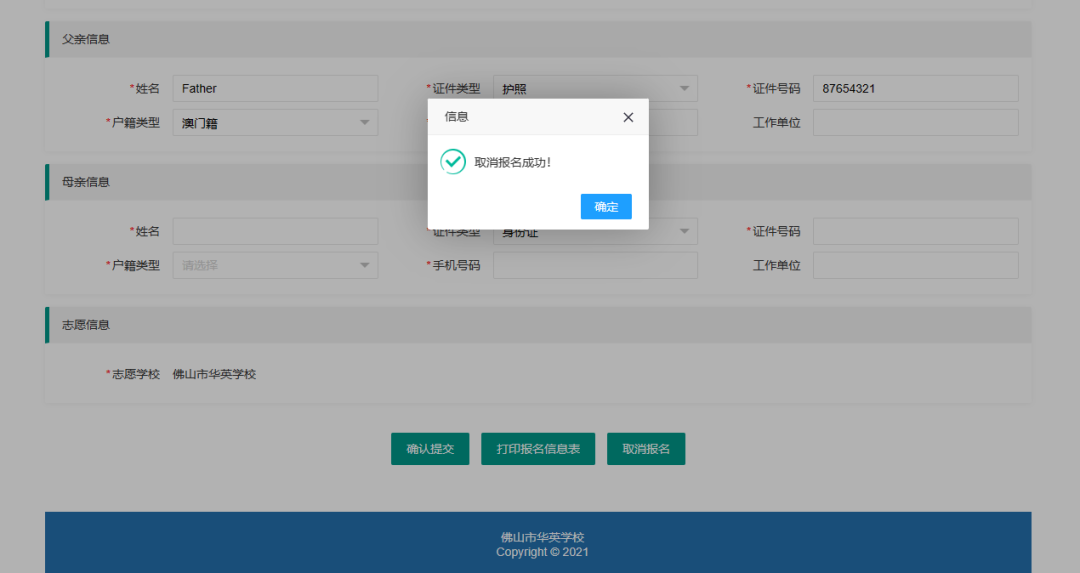Click the mother's 工作单位 input field
The width and height of the screenshot is (1080, 573).
click(915, 265)
